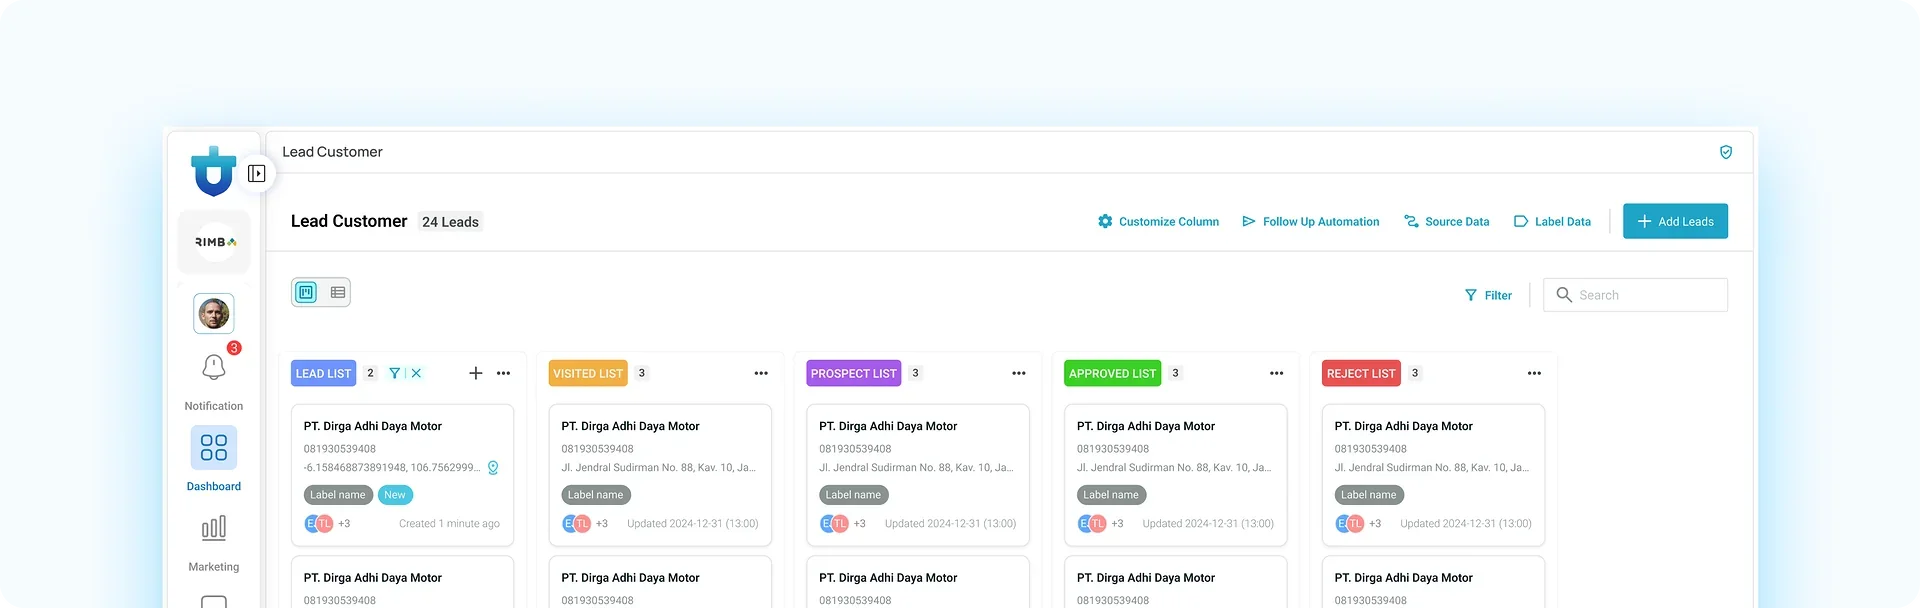Open first PT. Dirga card in PROSPECT LIST

pyautogui.click(x=918, y=475)
